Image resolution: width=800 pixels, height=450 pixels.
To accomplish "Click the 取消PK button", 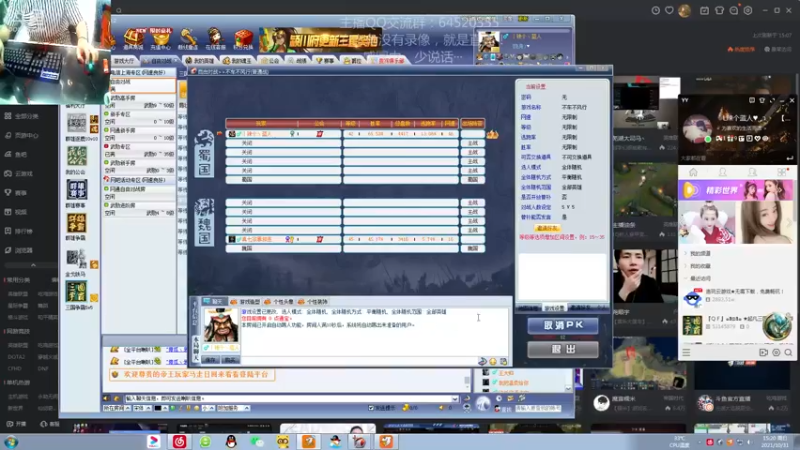I will [x=563, y=326].
